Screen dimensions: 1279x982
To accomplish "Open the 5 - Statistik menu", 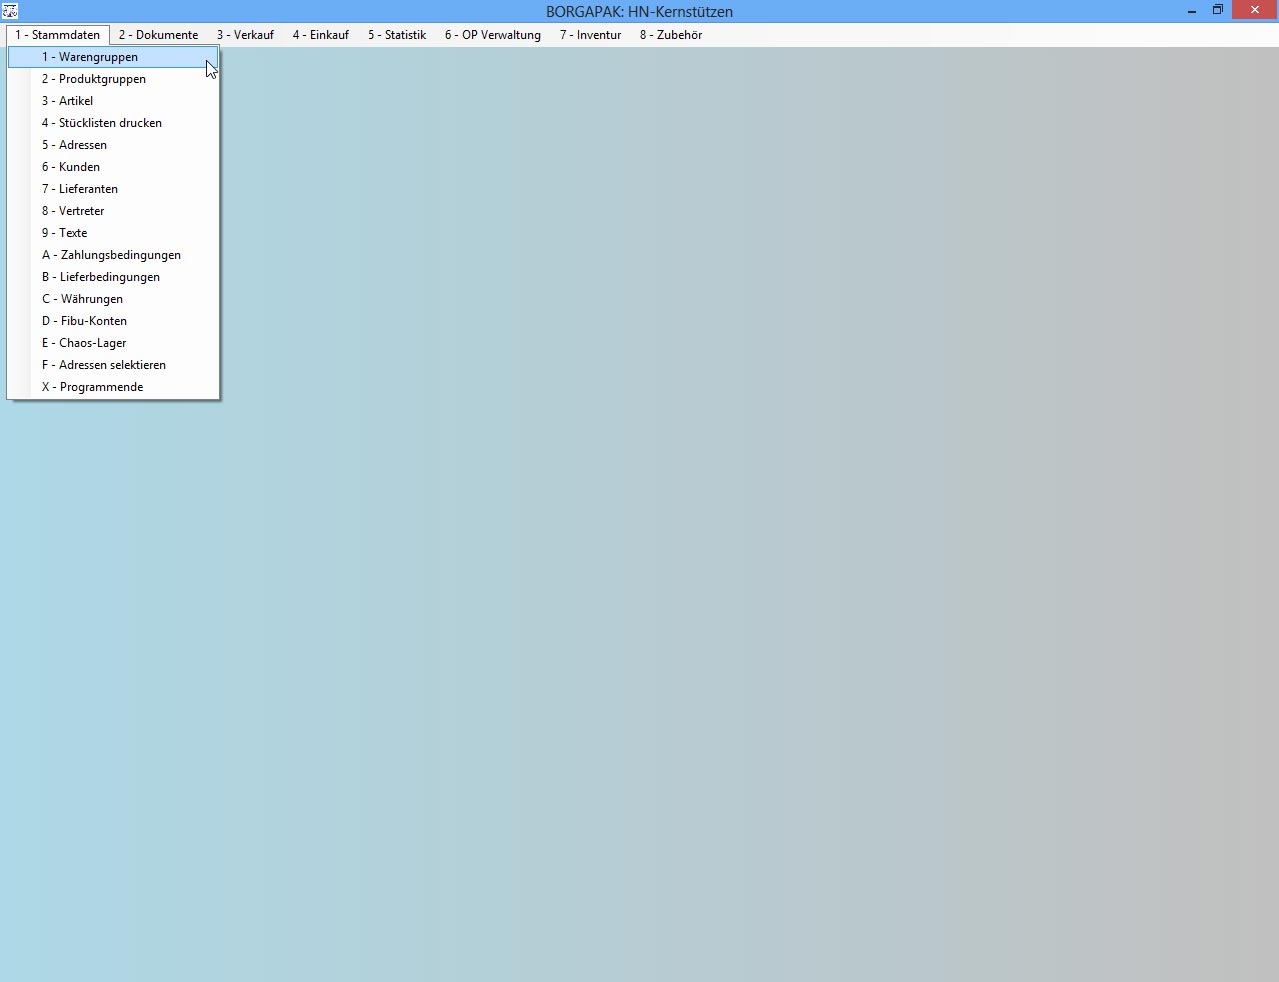I will click(396, 35).
